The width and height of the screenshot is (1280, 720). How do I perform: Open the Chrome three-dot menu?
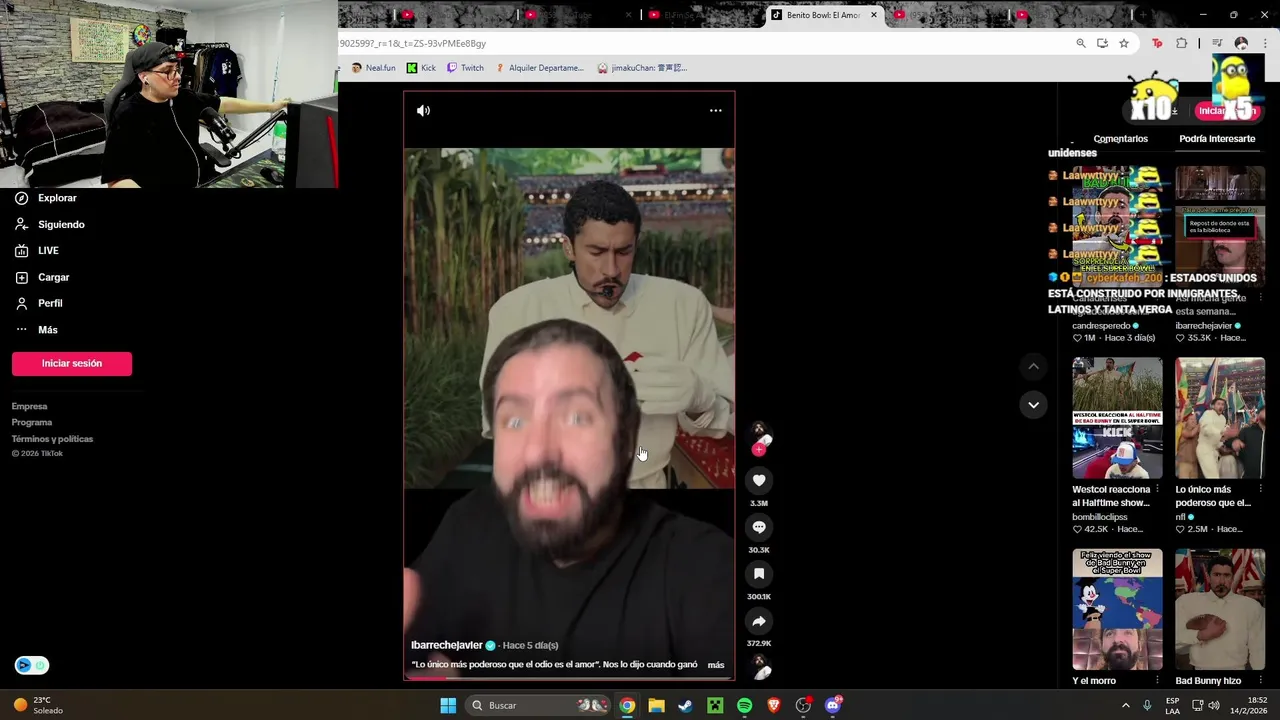[x=1266, y=44]
